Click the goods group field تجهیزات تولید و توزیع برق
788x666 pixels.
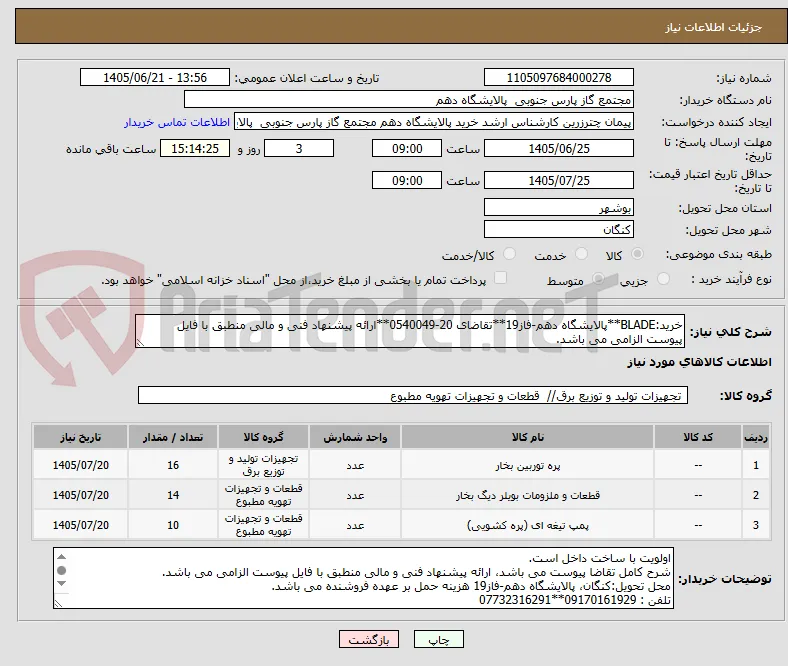pyautogui.click(x=413, y=395)
